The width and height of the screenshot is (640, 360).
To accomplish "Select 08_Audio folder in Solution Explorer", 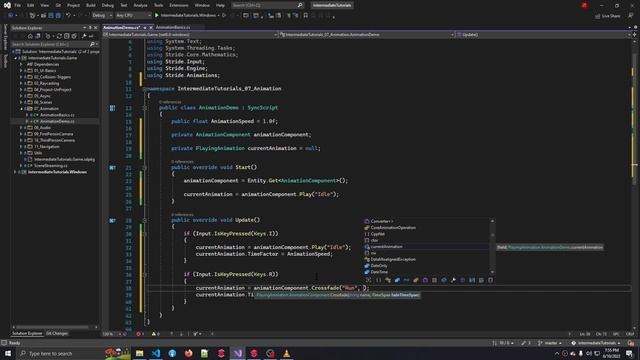I will pos(42,128).
